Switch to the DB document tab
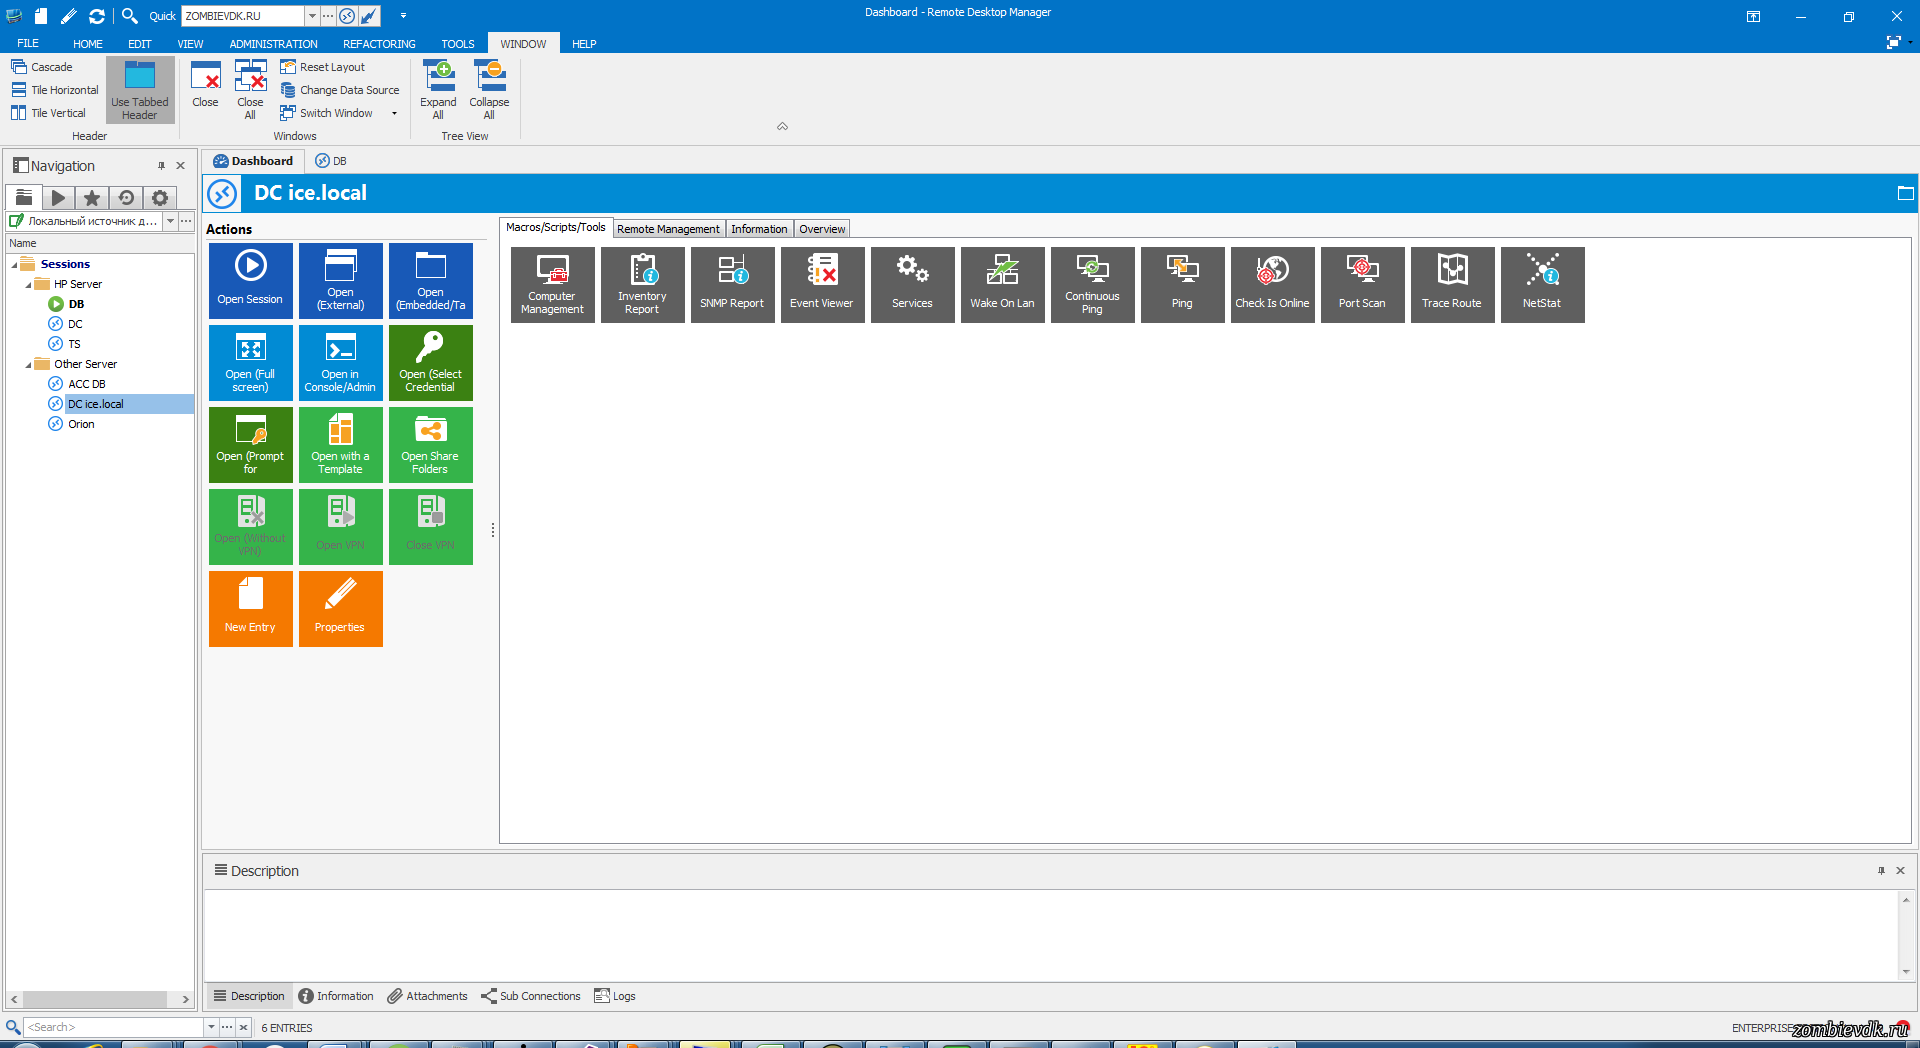 click(x=331, y=161)
